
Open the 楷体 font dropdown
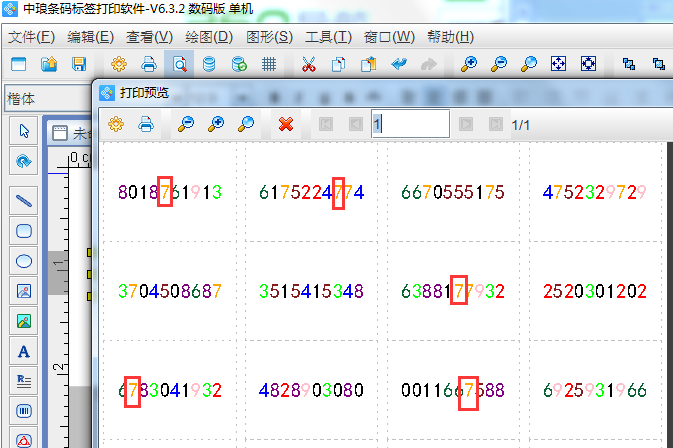[45, 98]
